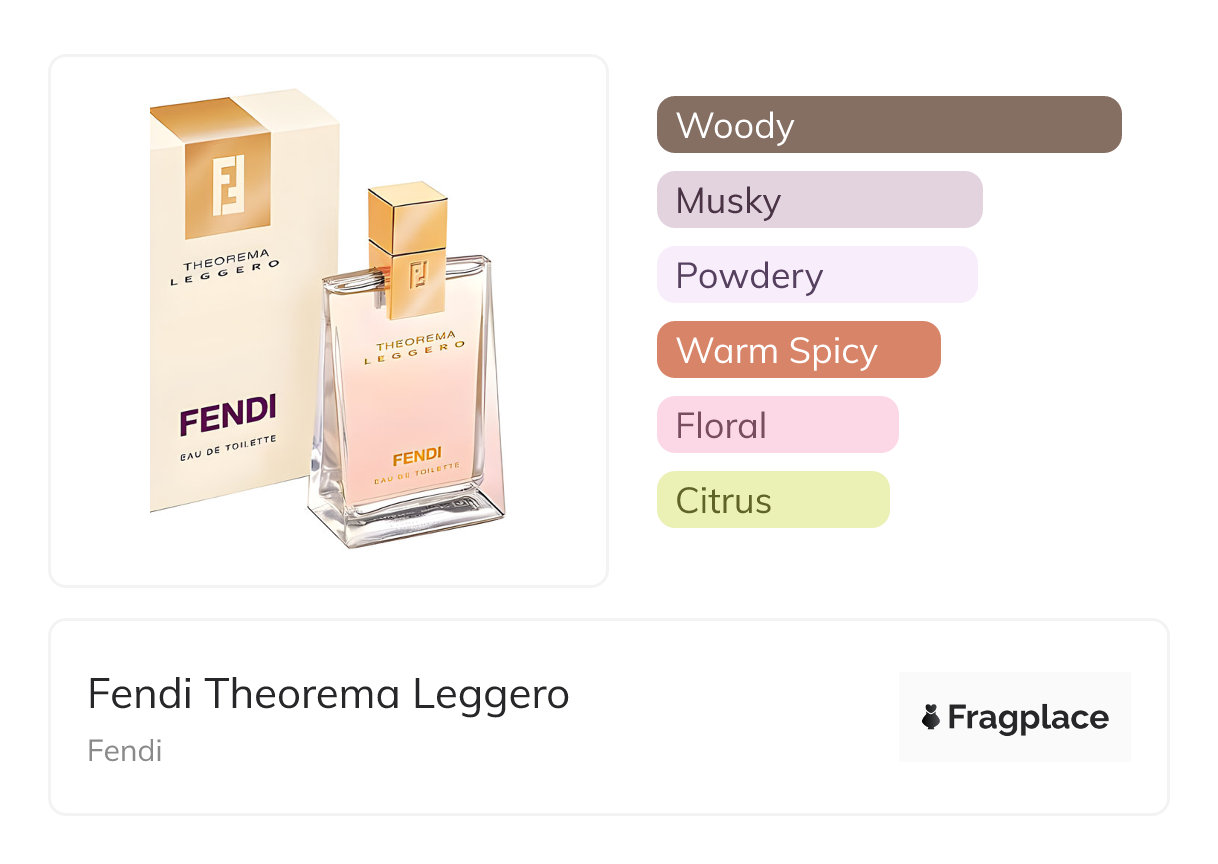Select the Musky accord bar

[x=819, y=200]
